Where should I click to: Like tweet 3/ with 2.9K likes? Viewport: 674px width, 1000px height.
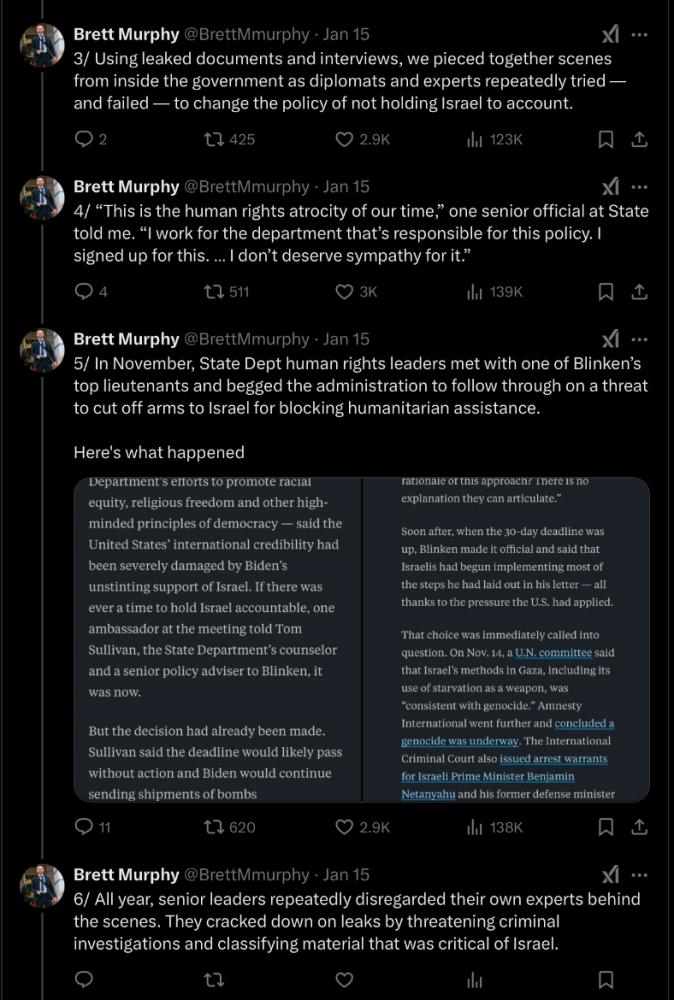[x=344, y=140]
